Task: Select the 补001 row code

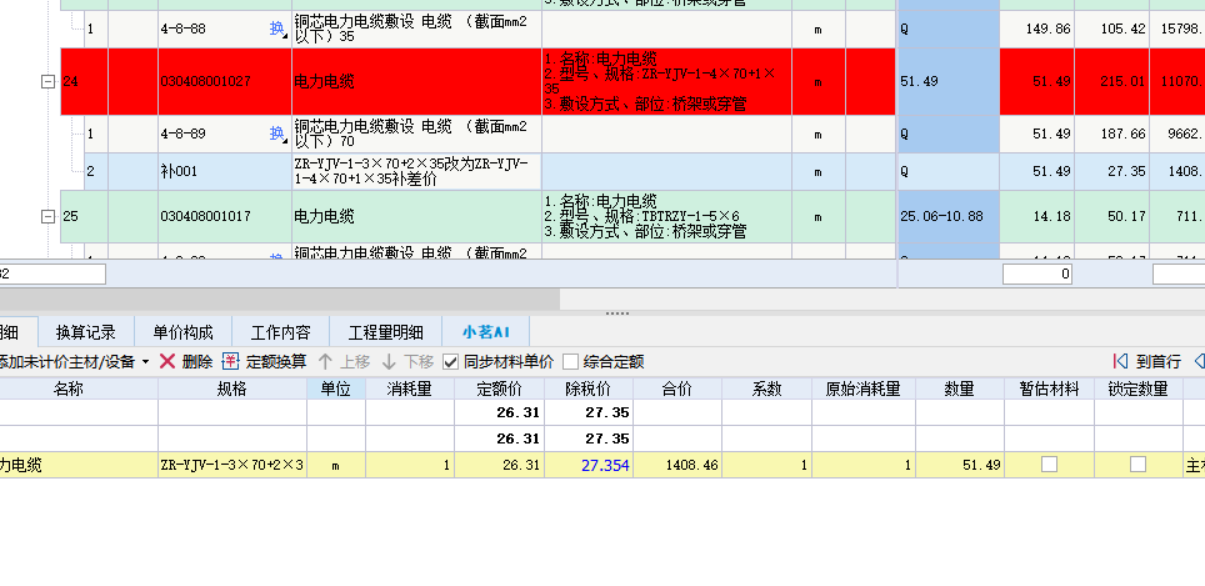Action: [179, 171]
